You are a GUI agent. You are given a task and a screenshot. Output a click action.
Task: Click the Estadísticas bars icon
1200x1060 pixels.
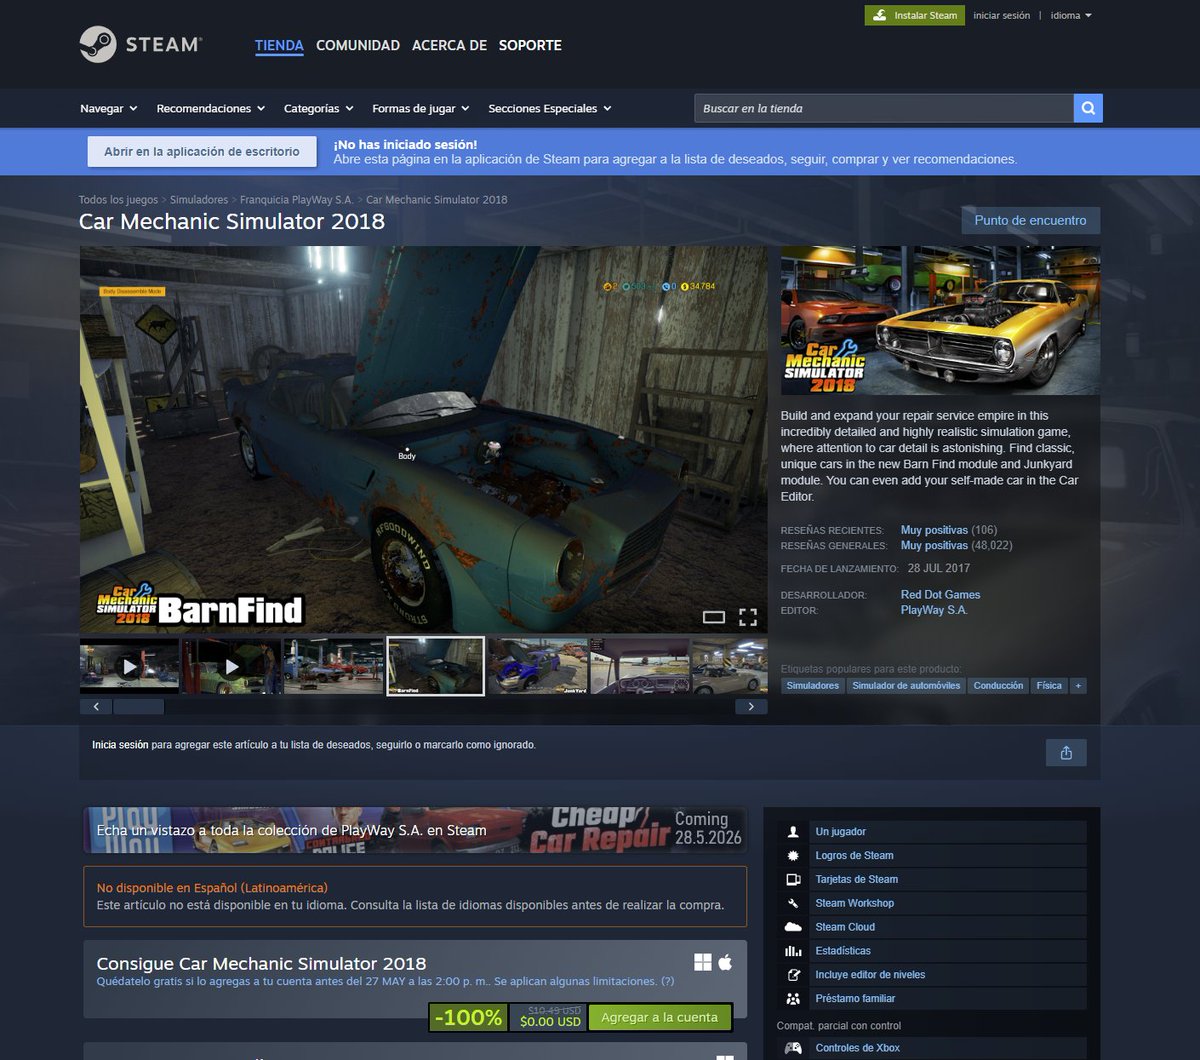click(793, 951)
